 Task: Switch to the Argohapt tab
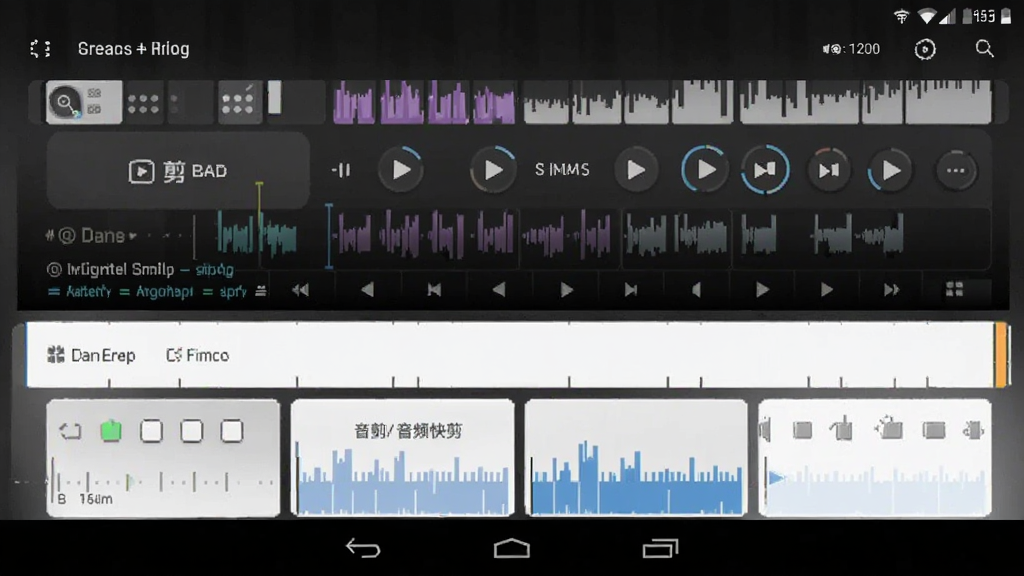point(157,291)
